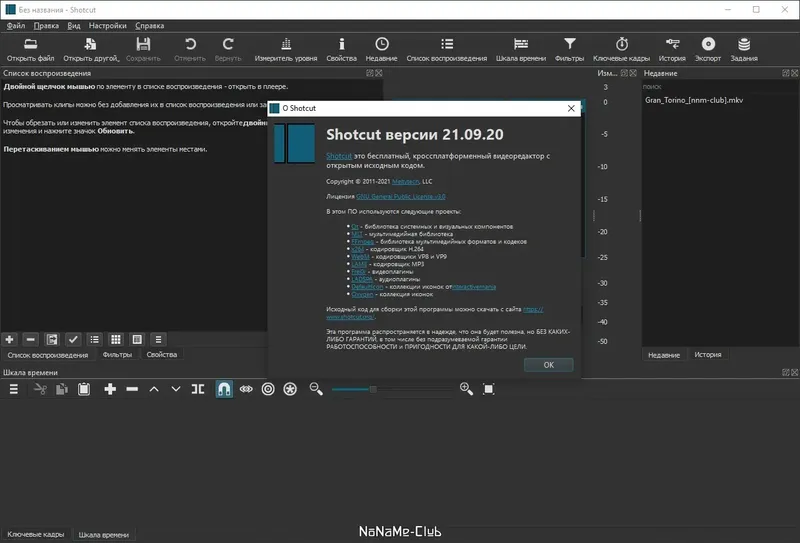Show the Недавние clock icon panel
Screen dimensions: 800x543
(382, 50)
